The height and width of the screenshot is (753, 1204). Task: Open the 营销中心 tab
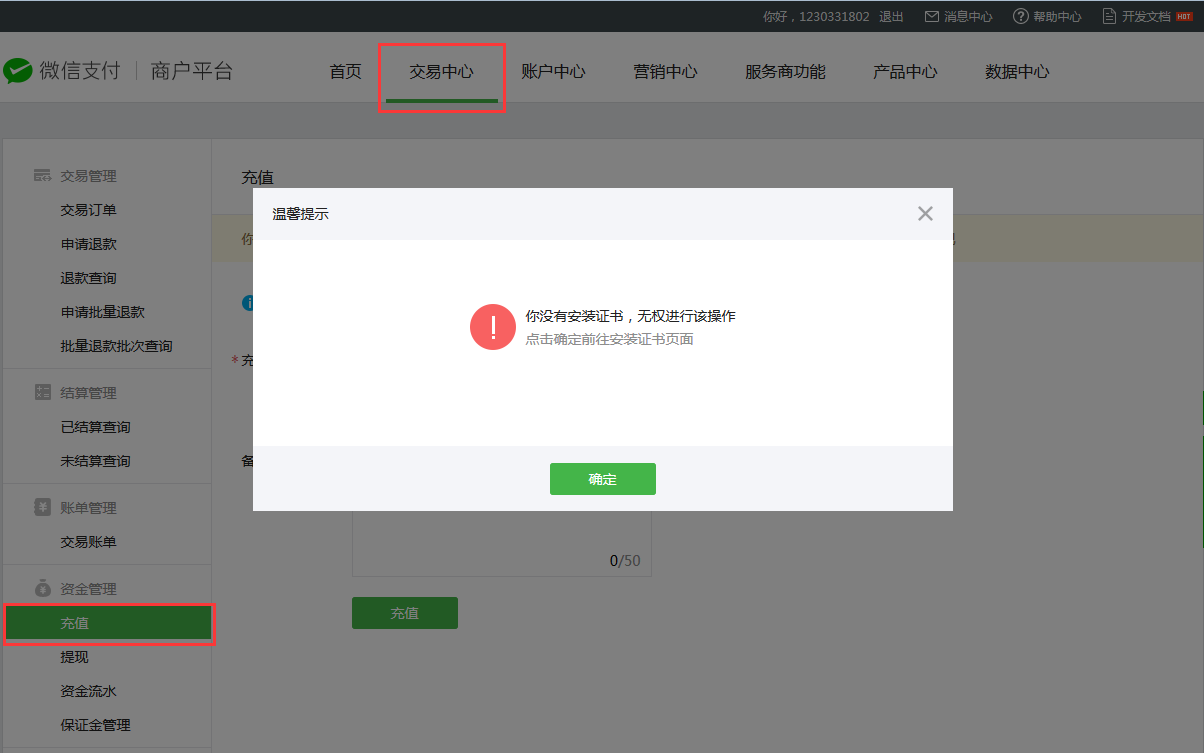pyautogui.click(x=665, y=72)
